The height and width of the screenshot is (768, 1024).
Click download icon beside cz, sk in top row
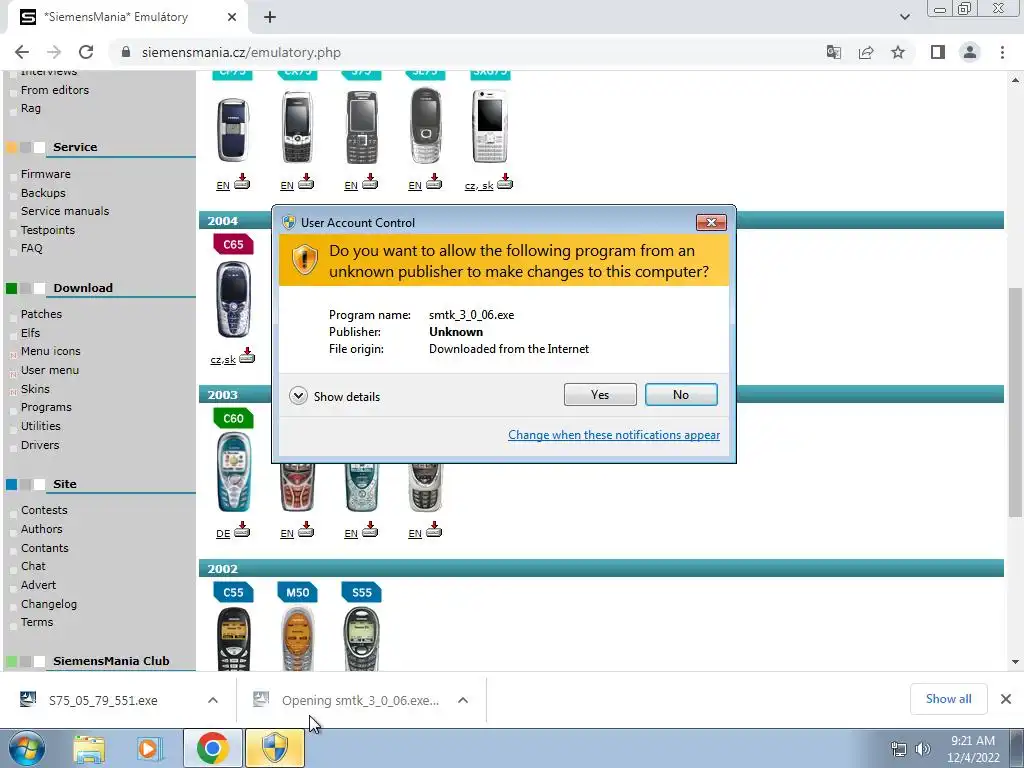(505, 182)
